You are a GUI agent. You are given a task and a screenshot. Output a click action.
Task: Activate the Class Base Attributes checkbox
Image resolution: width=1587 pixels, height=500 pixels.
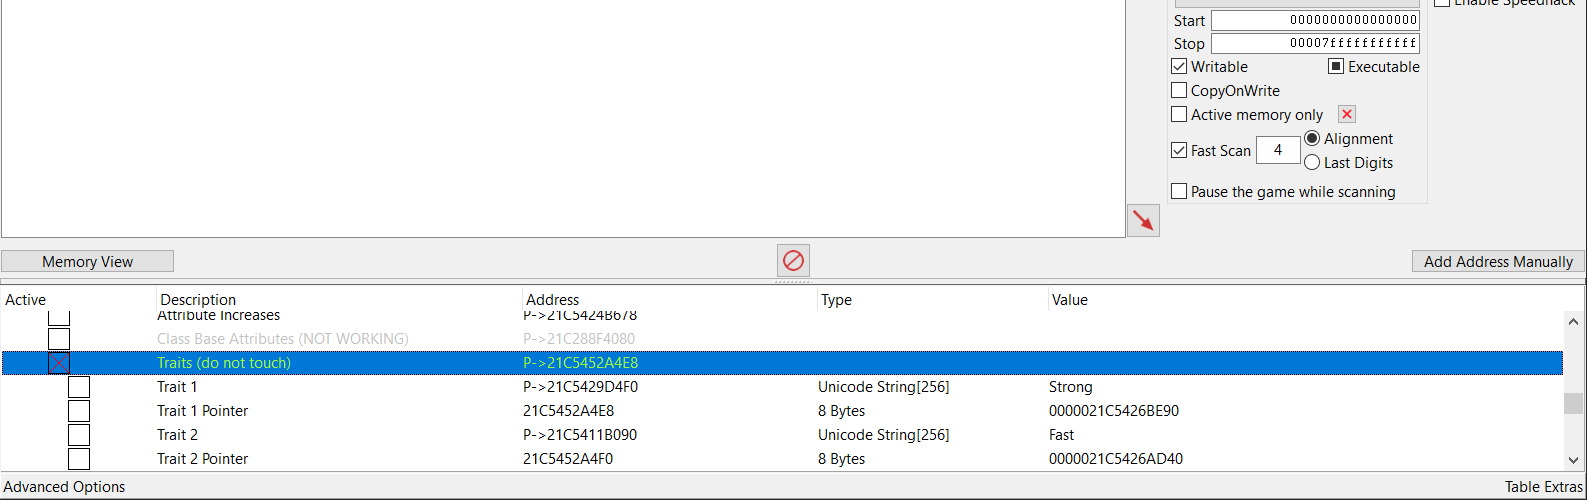[59, 339]
